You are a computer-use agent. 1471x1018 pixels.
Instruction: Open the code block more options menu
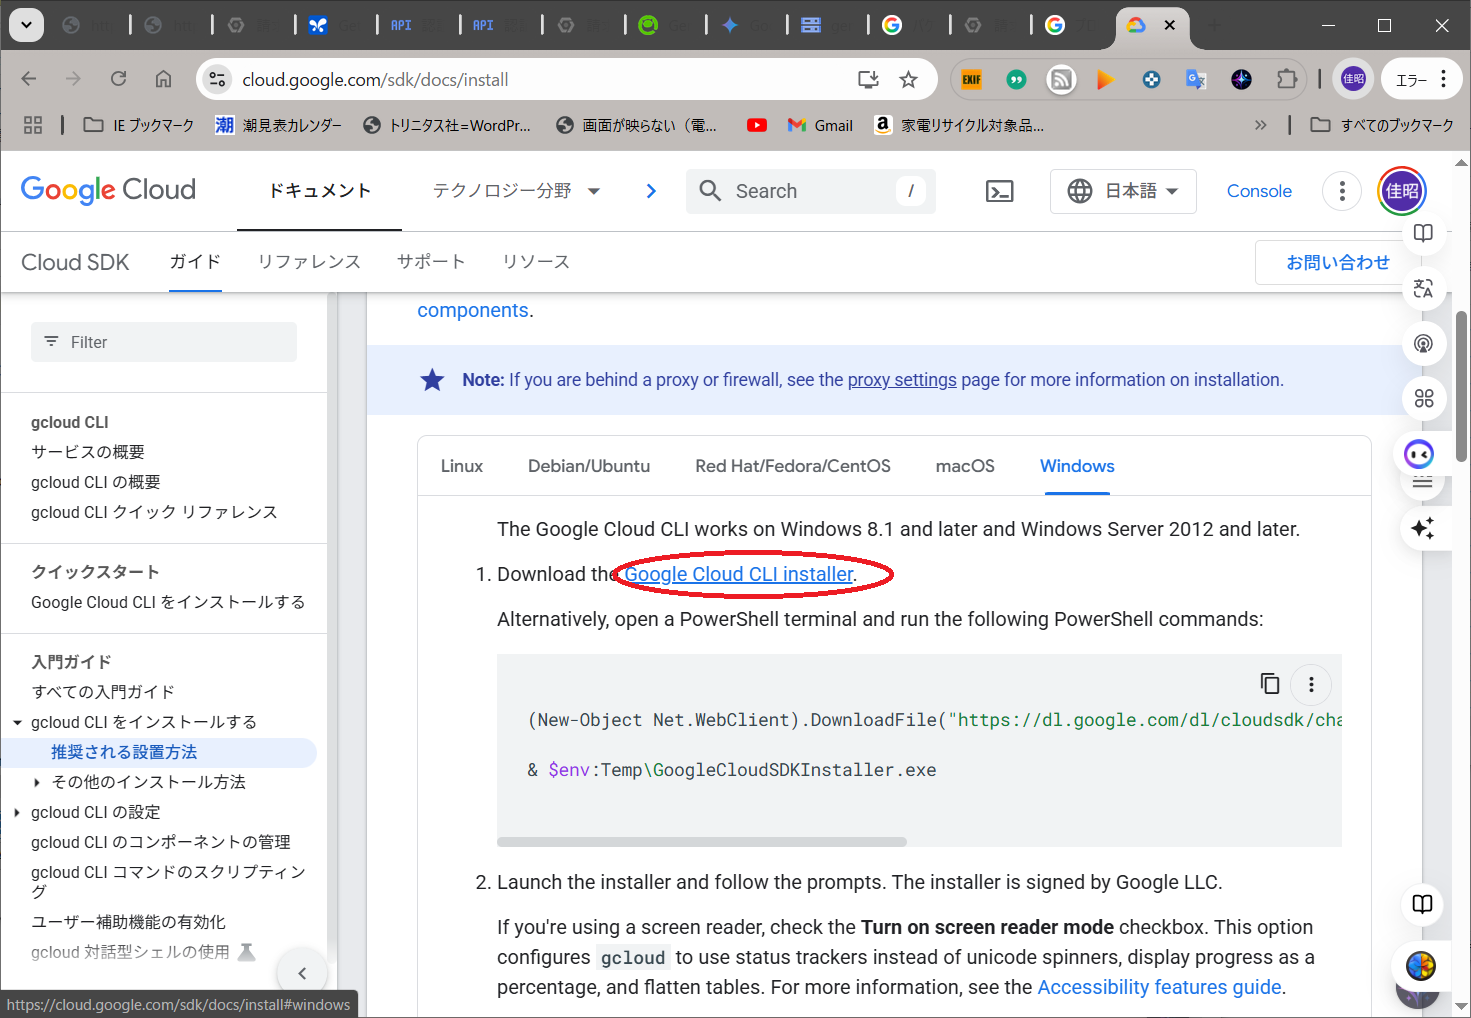(x=1311, y=685)
